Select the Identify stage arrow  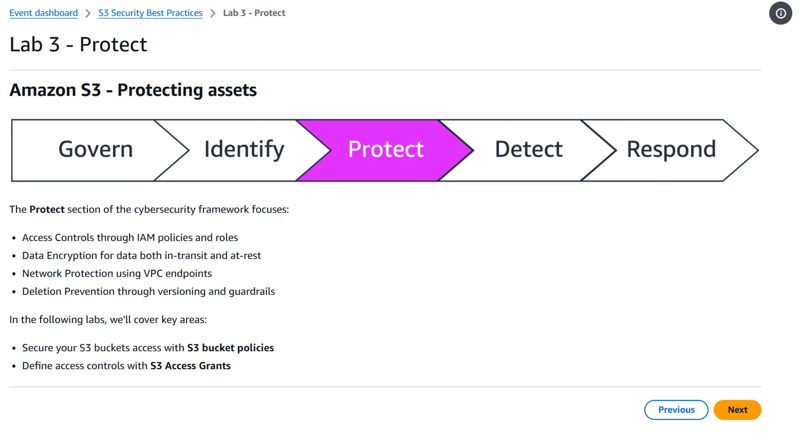coord(244,150)
